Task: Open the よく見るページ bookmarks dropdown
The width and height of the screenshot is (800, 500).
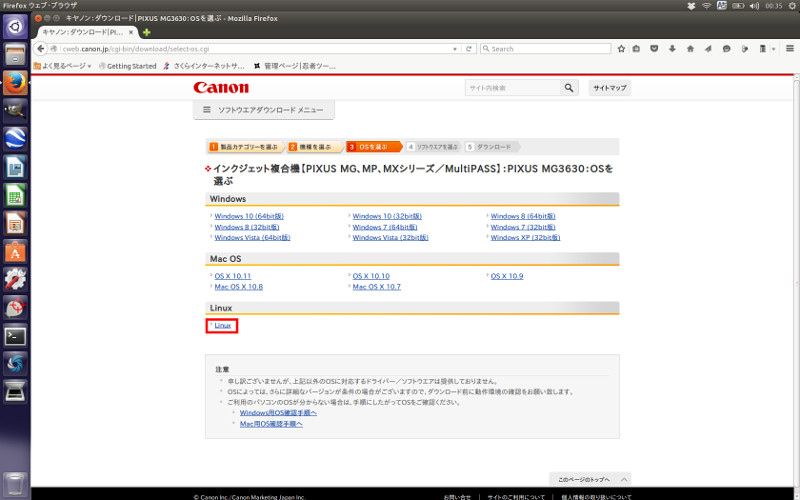Action: pos(63,66)
